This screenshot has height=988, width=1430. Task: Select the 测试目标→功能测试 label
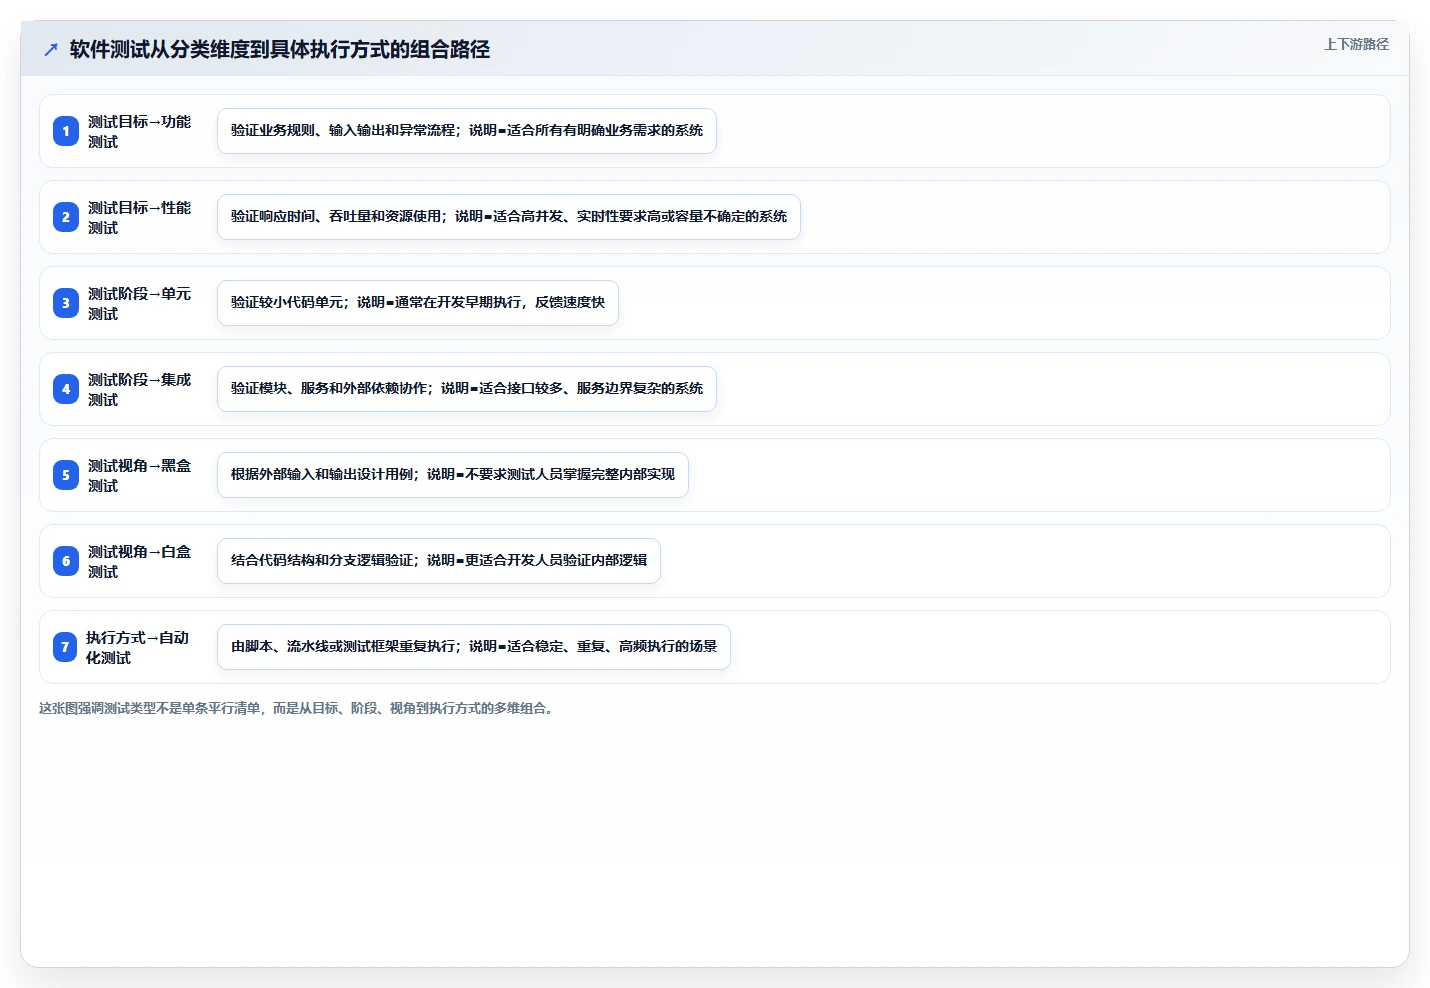coord(139,132)
